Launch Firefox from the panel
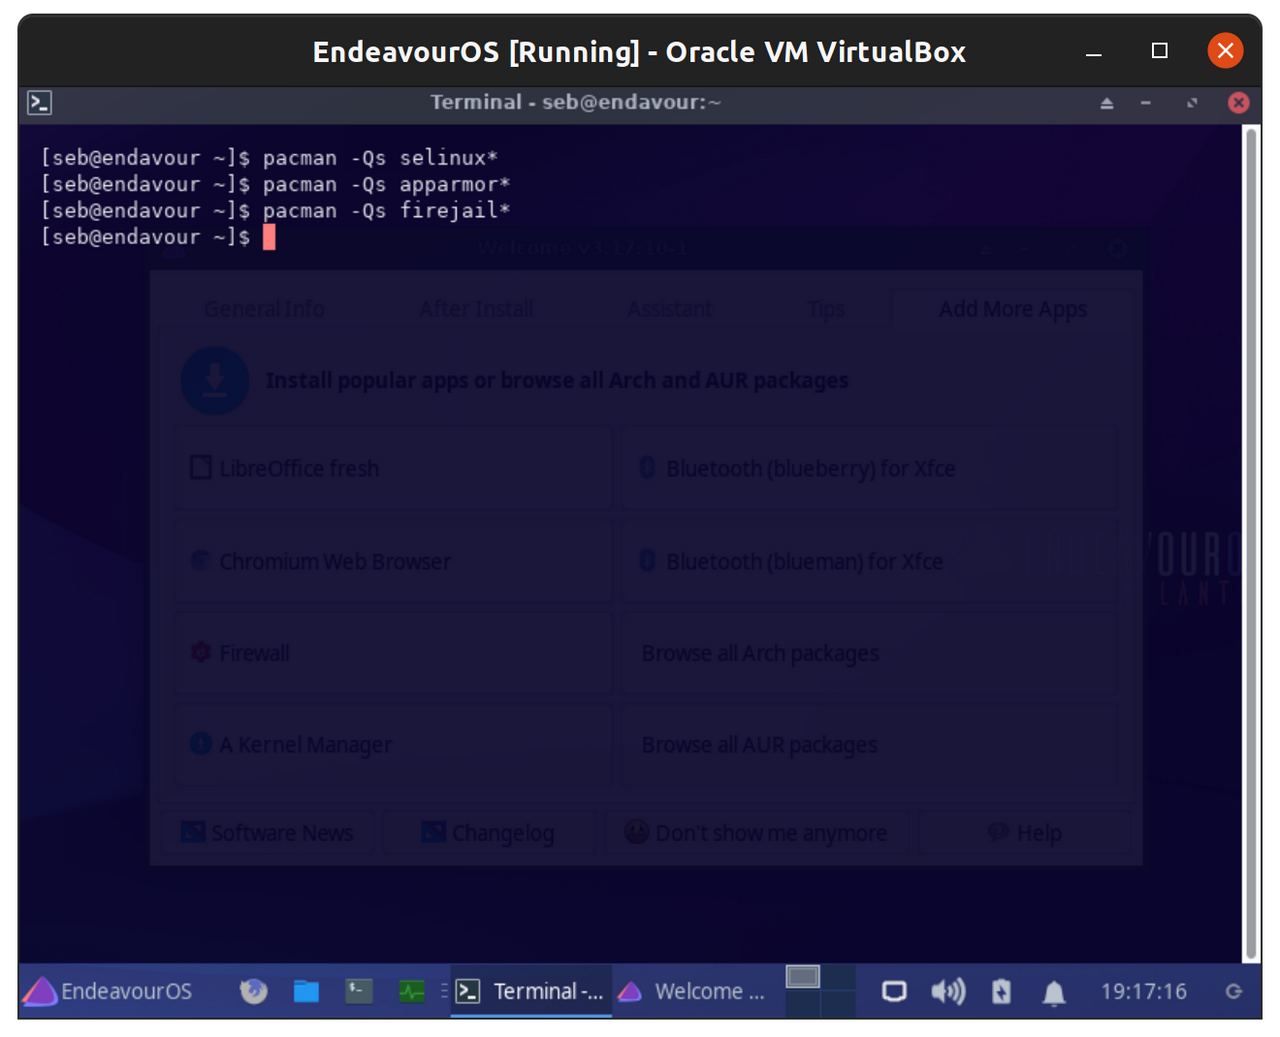This screenshot has height=1037, width=1280. pos(254,991)
